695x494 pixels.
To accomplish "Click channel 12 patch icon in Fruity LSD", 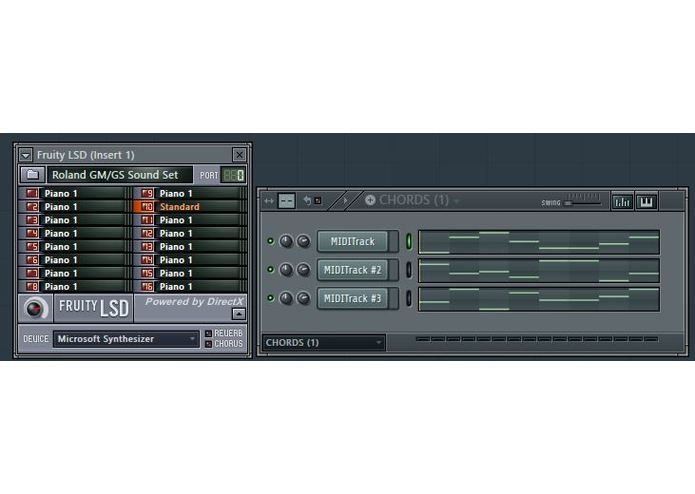I will pos(147,233).
